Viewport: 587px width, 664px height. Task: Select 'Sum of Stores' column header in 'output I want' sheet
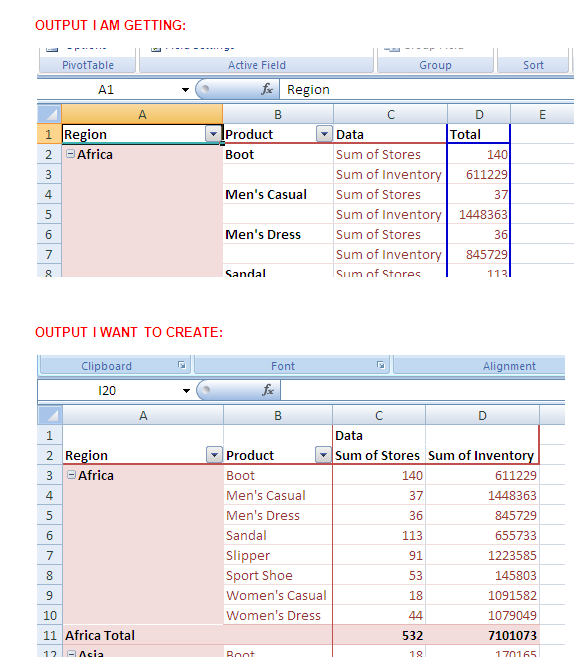click(x=379, y=456)
